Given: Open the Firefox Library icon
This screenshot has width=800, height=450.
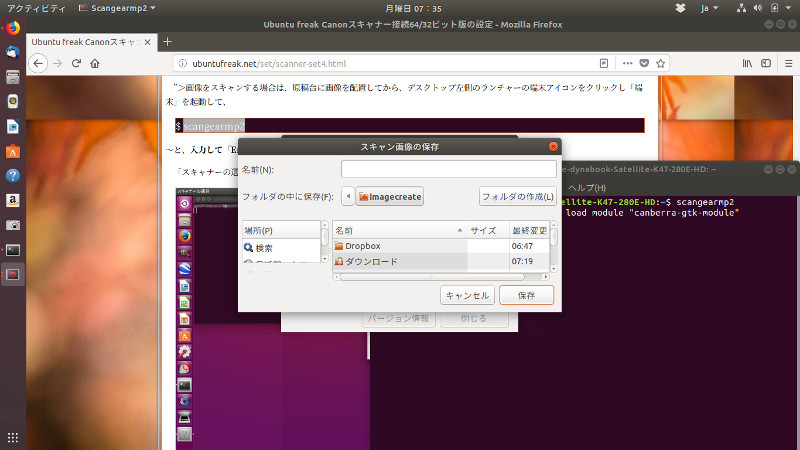Looking at the screenshot, I should click(747, 63).
